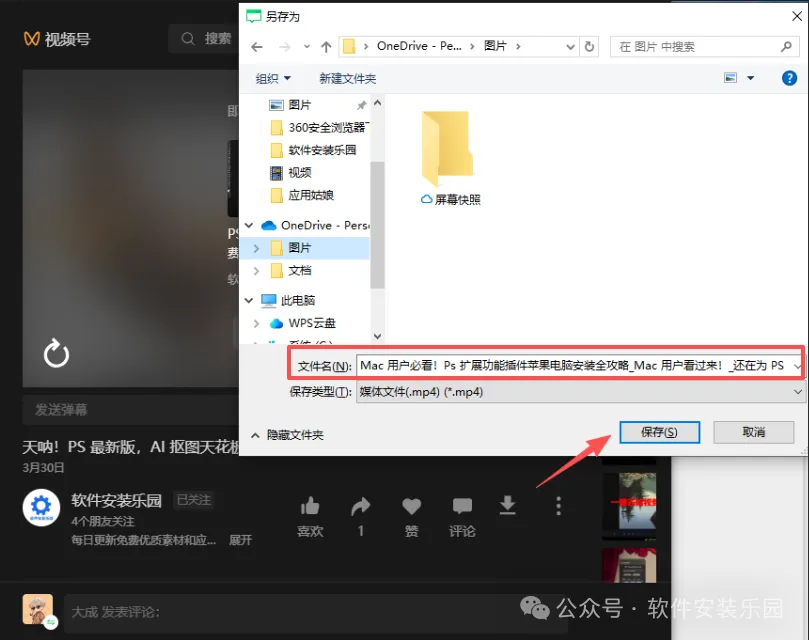Open address bar path history dropdown
The width and height of the screenshot is (809, 640).
point(570,47)
